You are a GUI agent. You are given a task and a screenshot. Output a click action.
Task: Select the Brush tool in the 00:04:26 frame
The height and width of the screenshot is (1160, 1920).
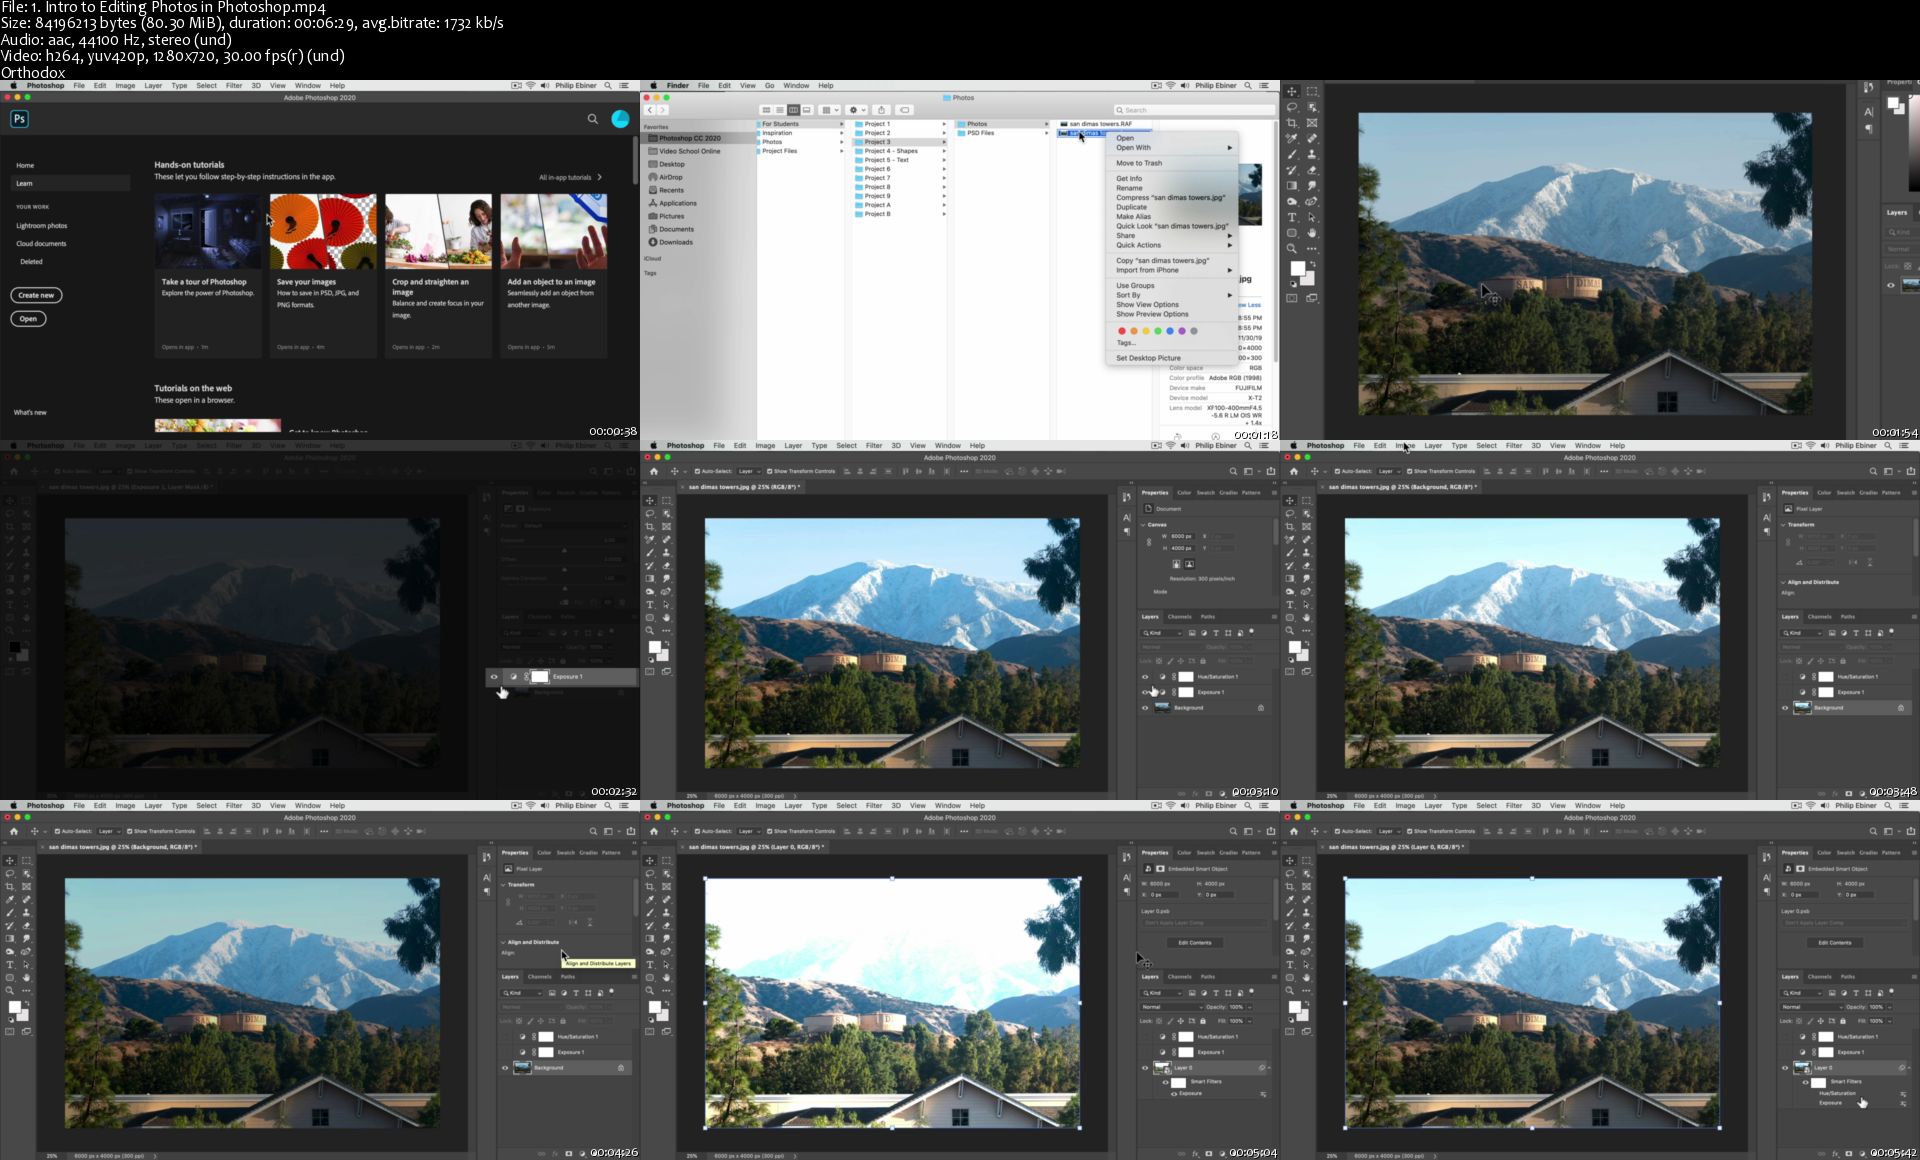tap(10, 912)
